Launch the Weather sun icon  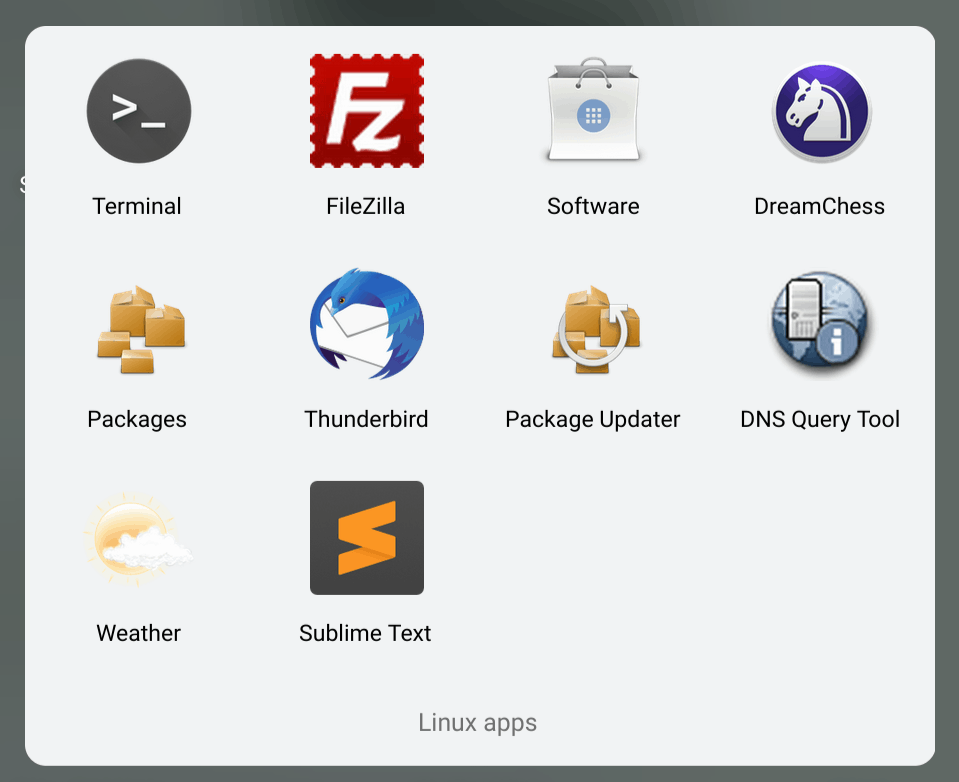(138, 538)
